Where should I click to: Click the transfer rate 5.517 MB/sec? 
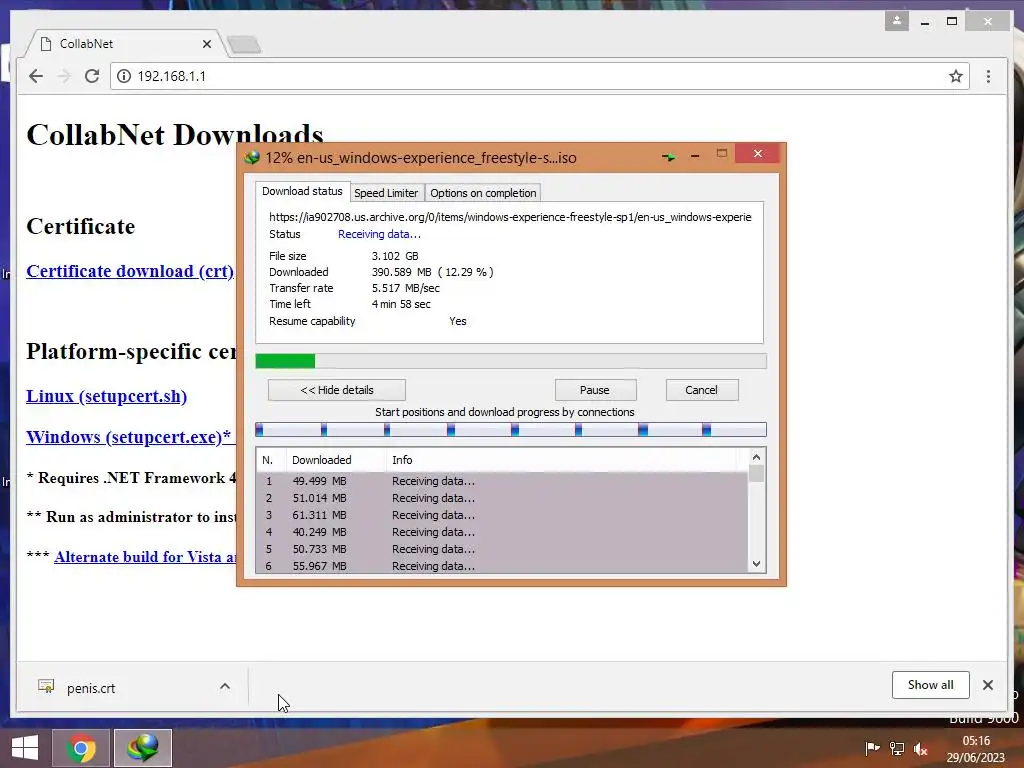click(406, 288)
